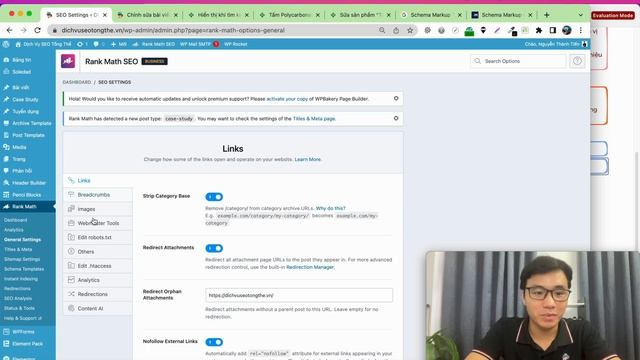Open a new browser tab
The image size is (640, 360).
click(547, 15)
